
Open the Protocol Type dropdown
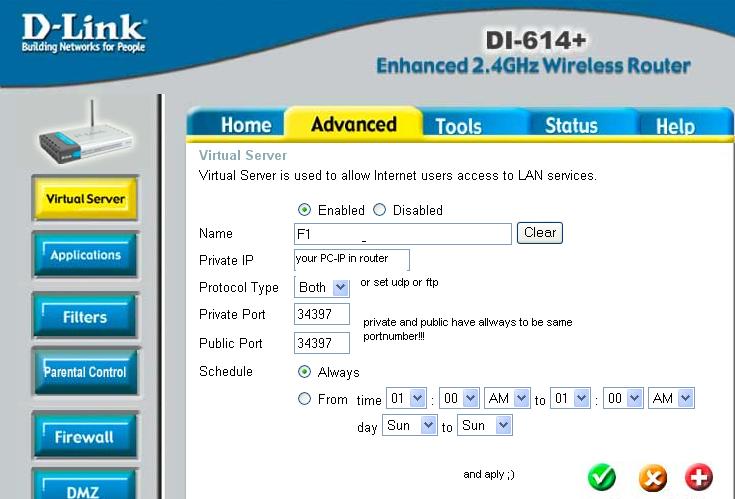pyautogui.click(x=322, y=287)
